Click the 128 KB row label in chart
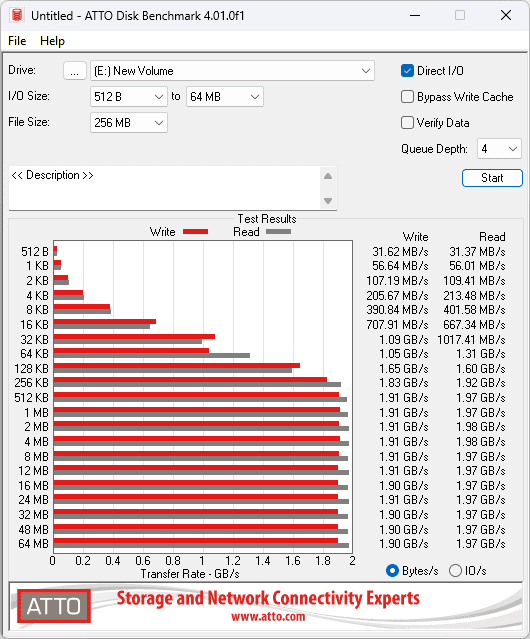 point(31,369)
